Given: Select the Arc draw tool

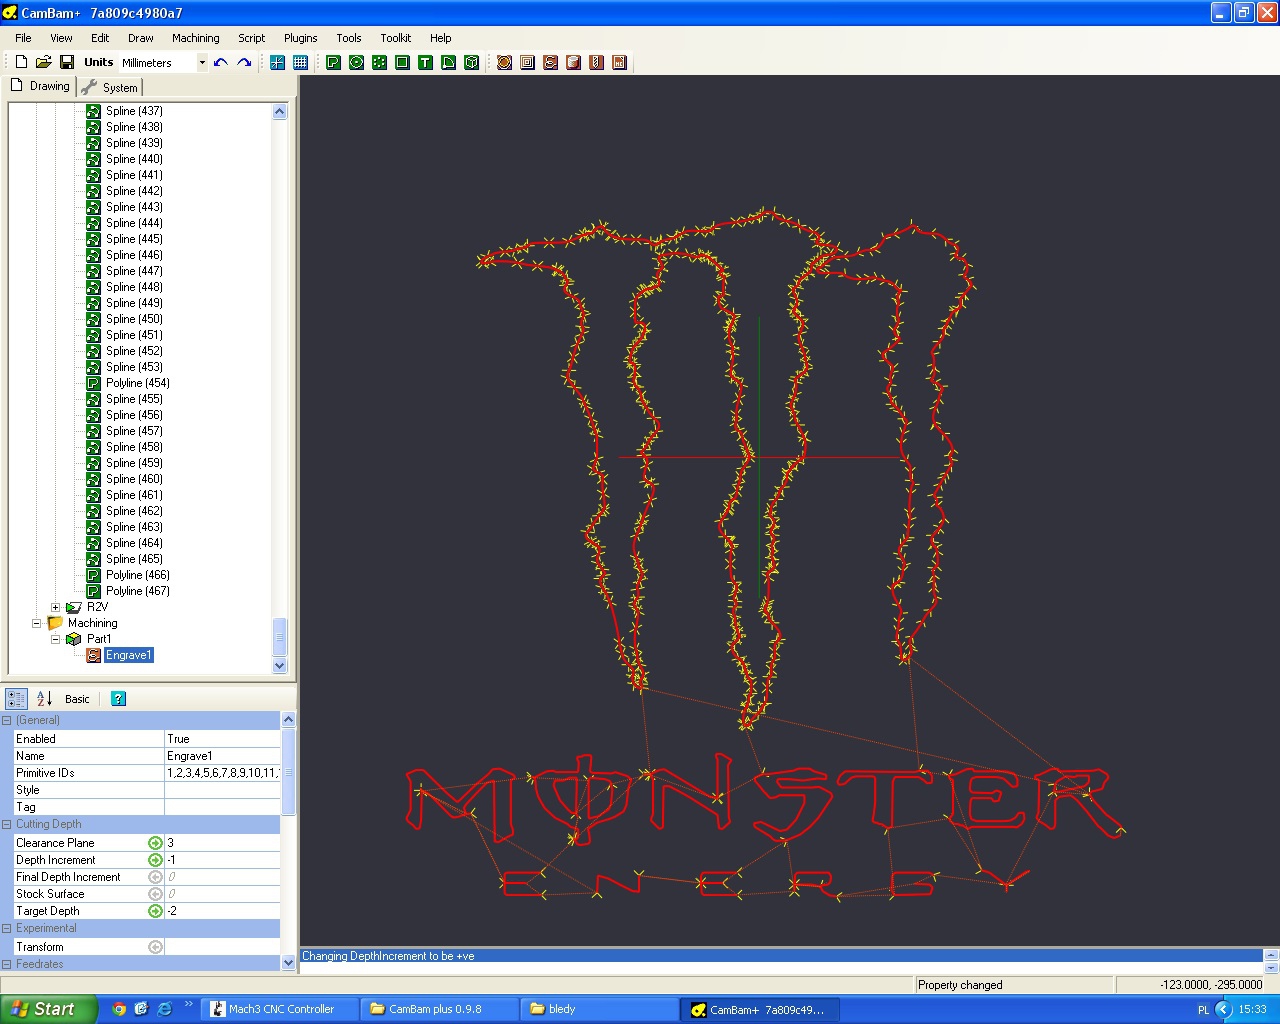Looking at the screenshot, I should 448,62.
